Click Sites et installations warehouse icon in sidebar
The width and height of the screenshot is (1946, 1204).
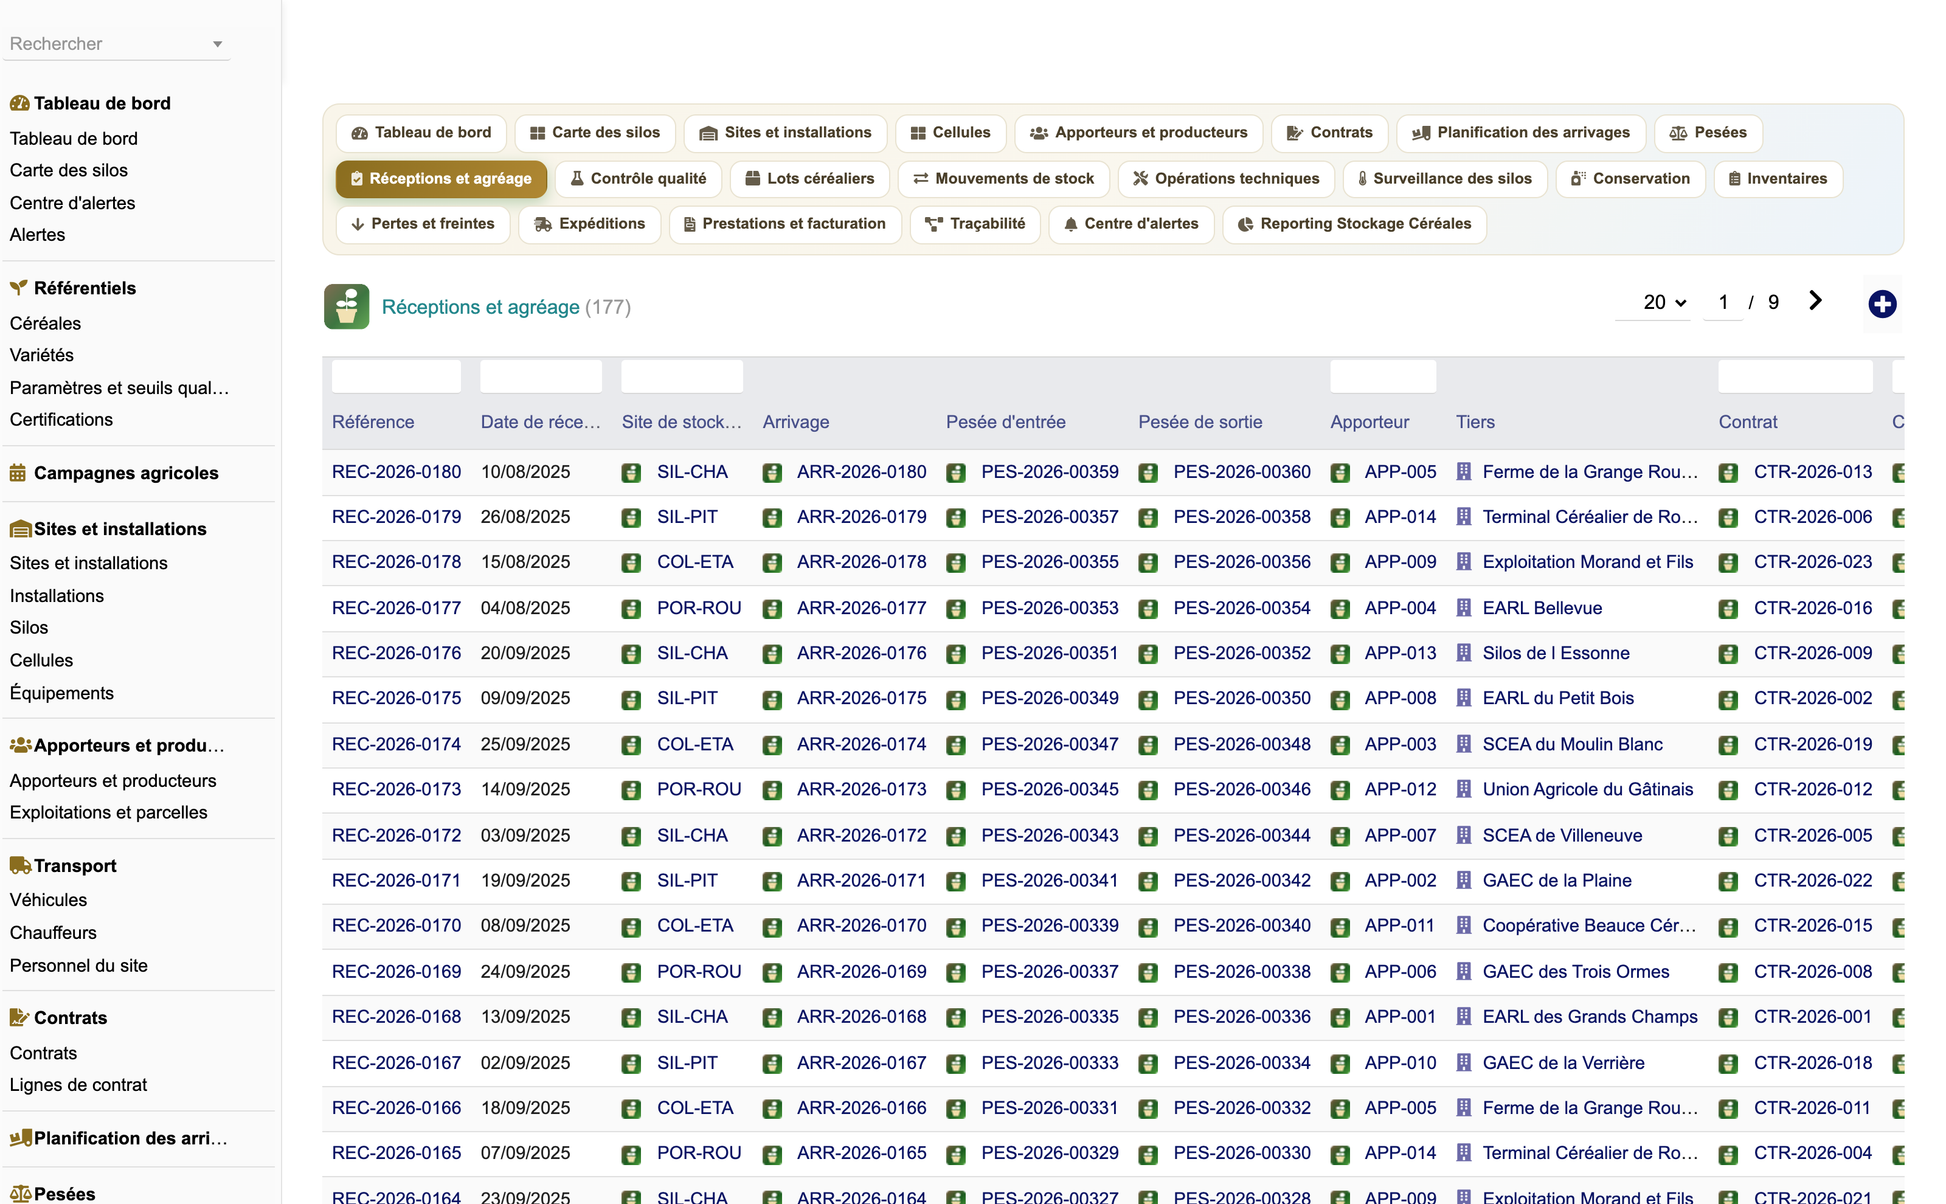click(x=20, y=529)
